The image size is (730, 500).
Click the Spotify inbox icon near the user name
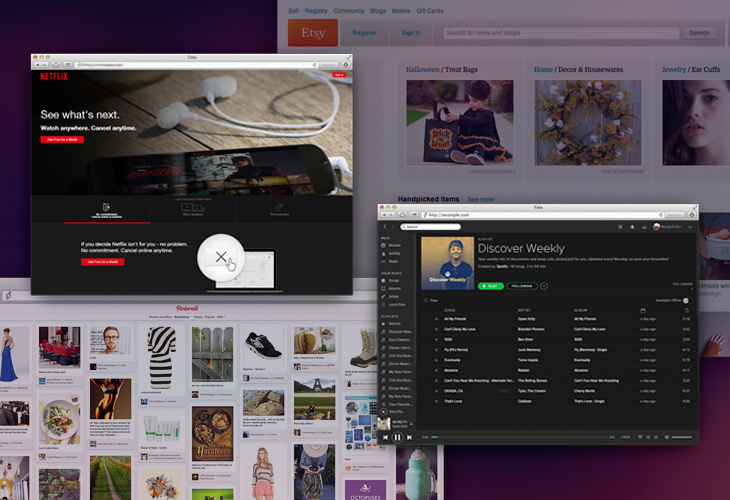(644, 227)
